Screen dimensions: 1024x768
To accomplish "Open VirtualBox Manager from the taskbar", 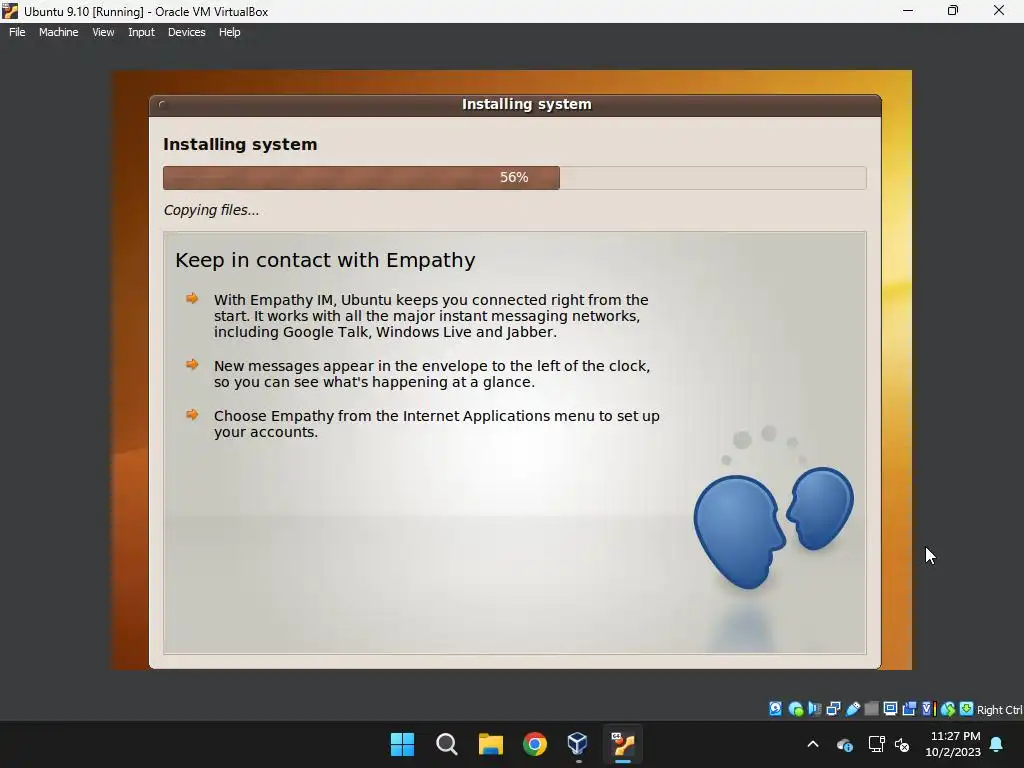I will pos(578,744).
